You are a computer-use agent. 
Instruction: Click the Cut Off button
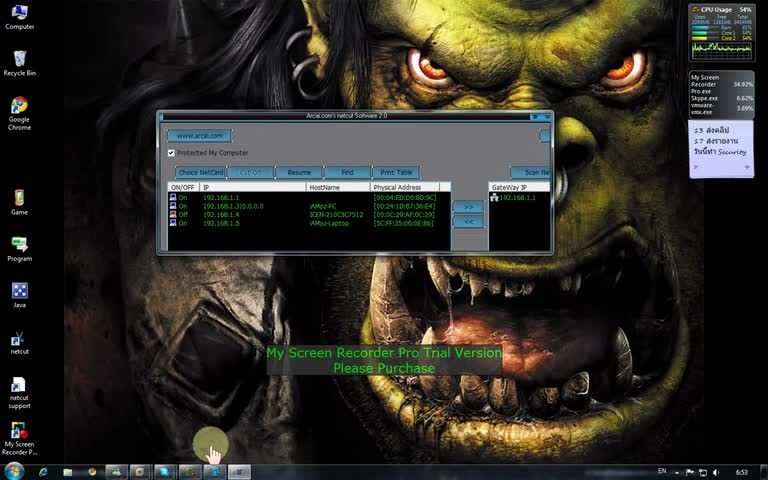click(250, 172)
